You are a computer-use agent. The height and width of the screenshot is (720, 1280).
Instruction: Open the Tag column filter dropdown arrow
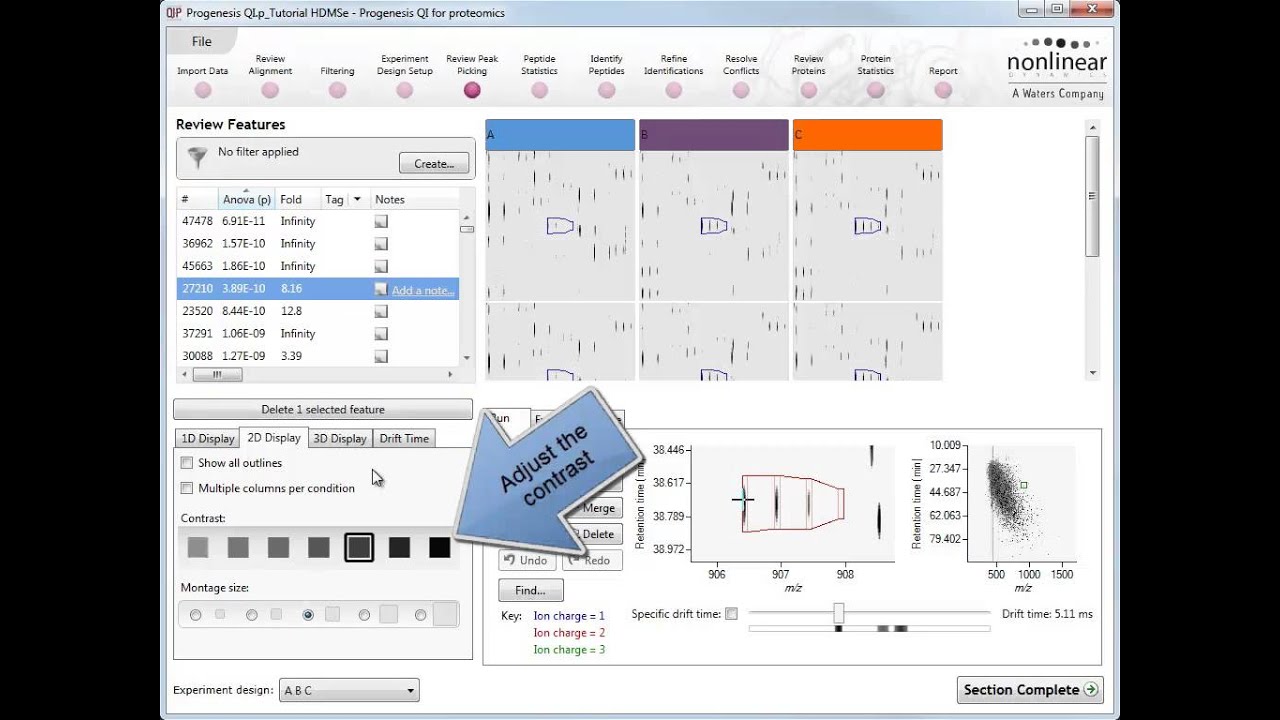(x=357, y=200)
